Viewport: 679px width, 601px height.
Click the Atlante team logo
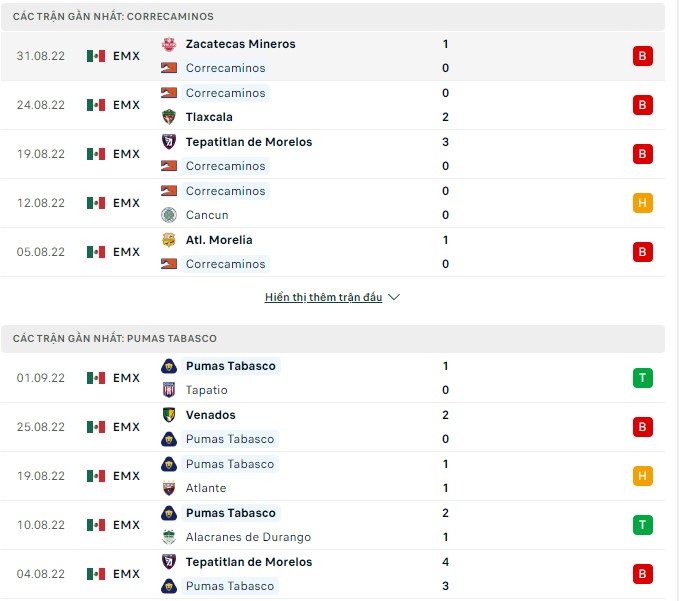click(x=168, y=488)
